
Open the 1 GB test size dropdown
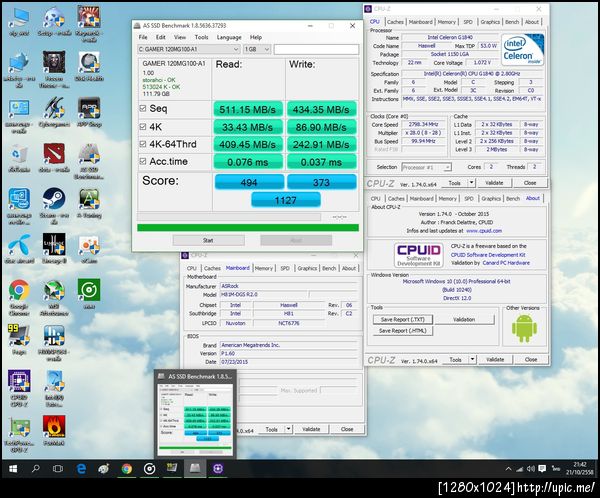[257, 49]
